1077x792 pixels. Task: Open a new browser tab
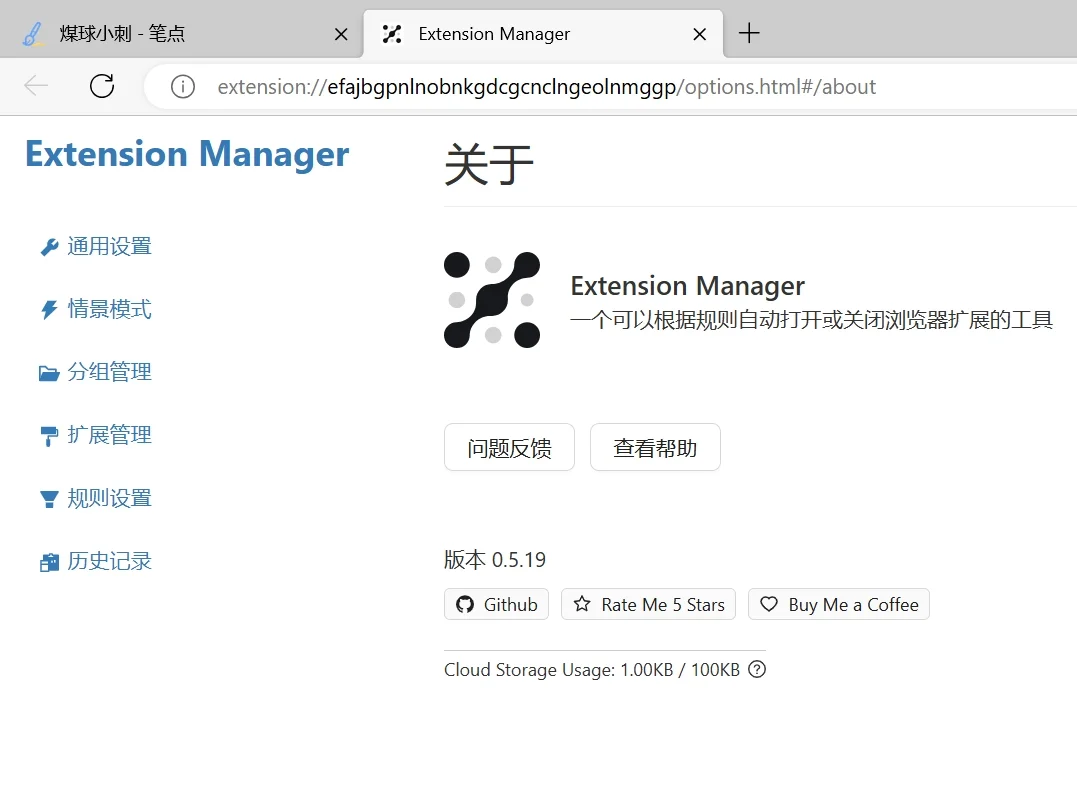pos(749,34)
